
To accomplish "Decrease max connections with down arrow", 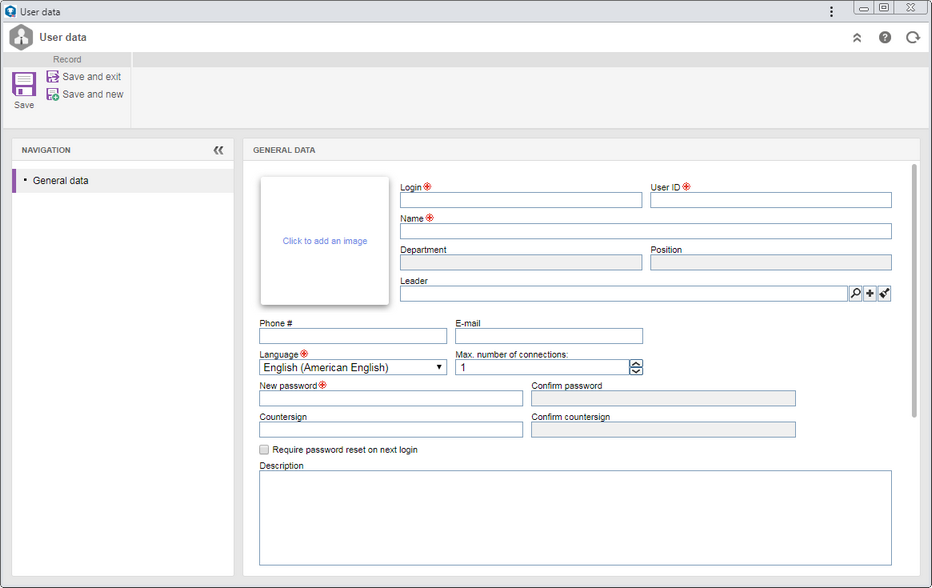I will (x=635, y=371).
